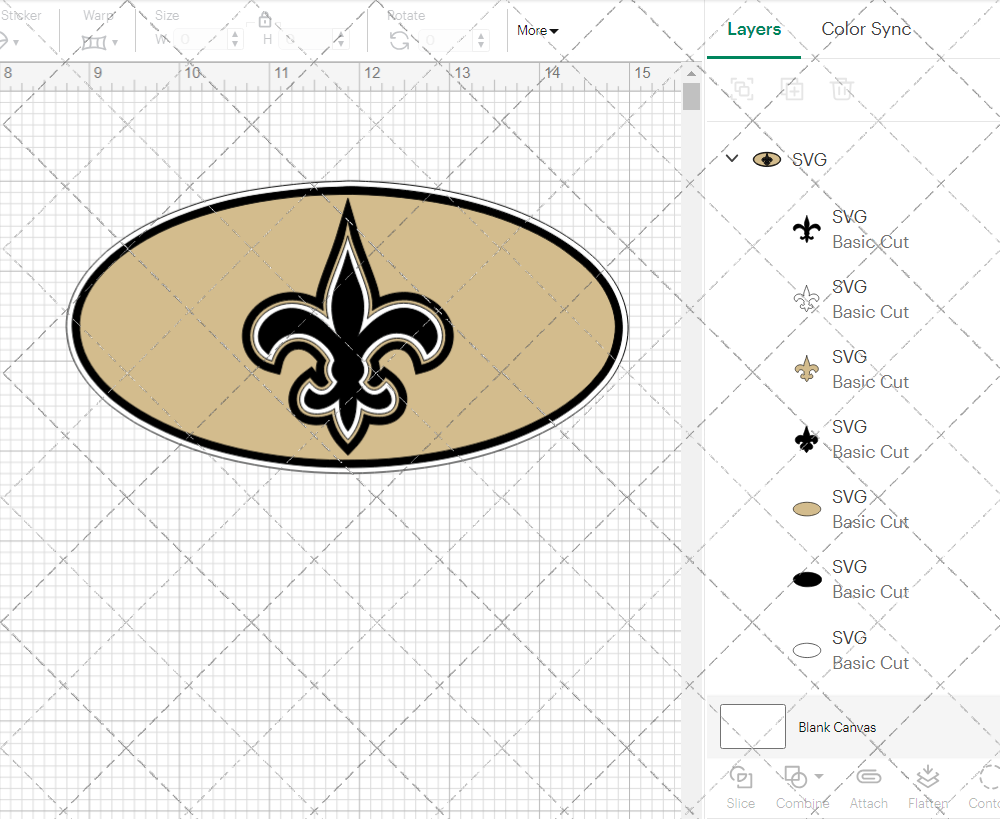1000x819 pixels.
Task: Switch to the Layers tab
Action: [754, 29]
